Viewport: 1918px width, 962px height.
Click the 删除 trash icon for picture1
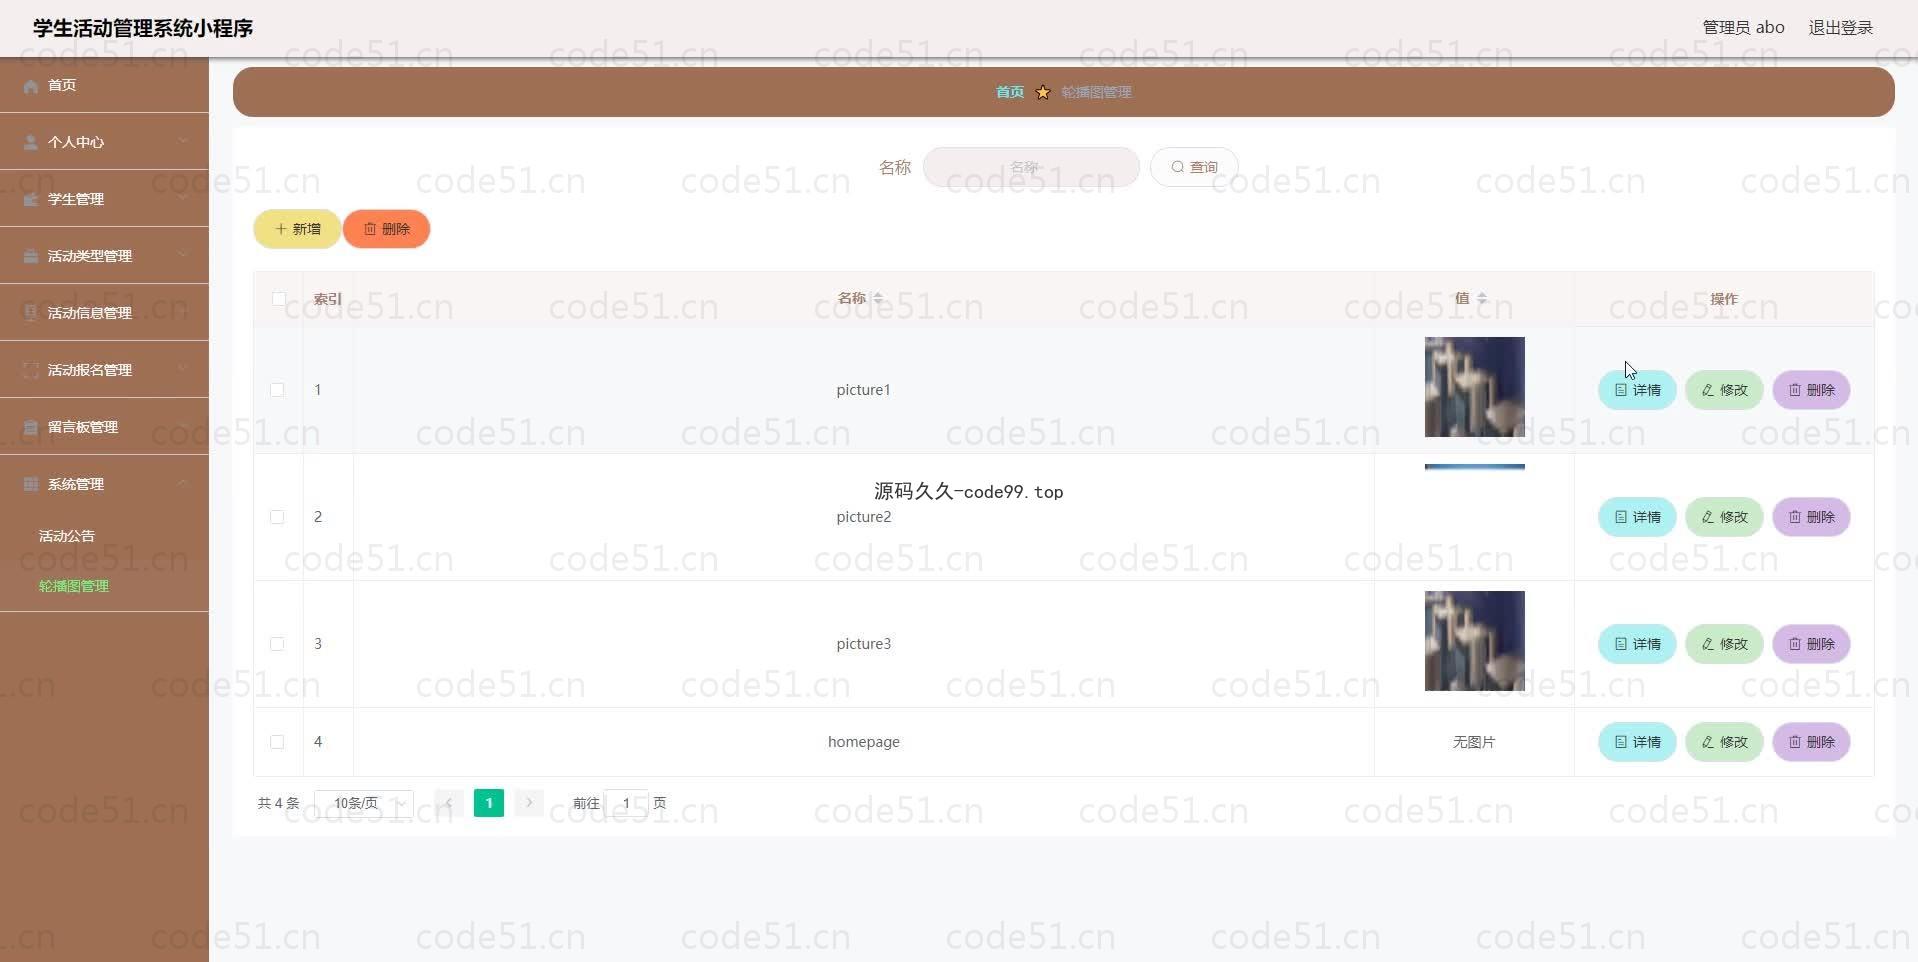[x=1795, y=390]
